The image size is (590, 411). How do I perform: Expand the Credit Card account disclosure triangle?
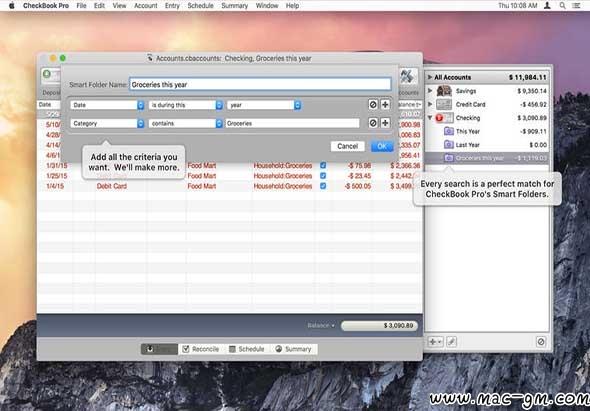430,104
